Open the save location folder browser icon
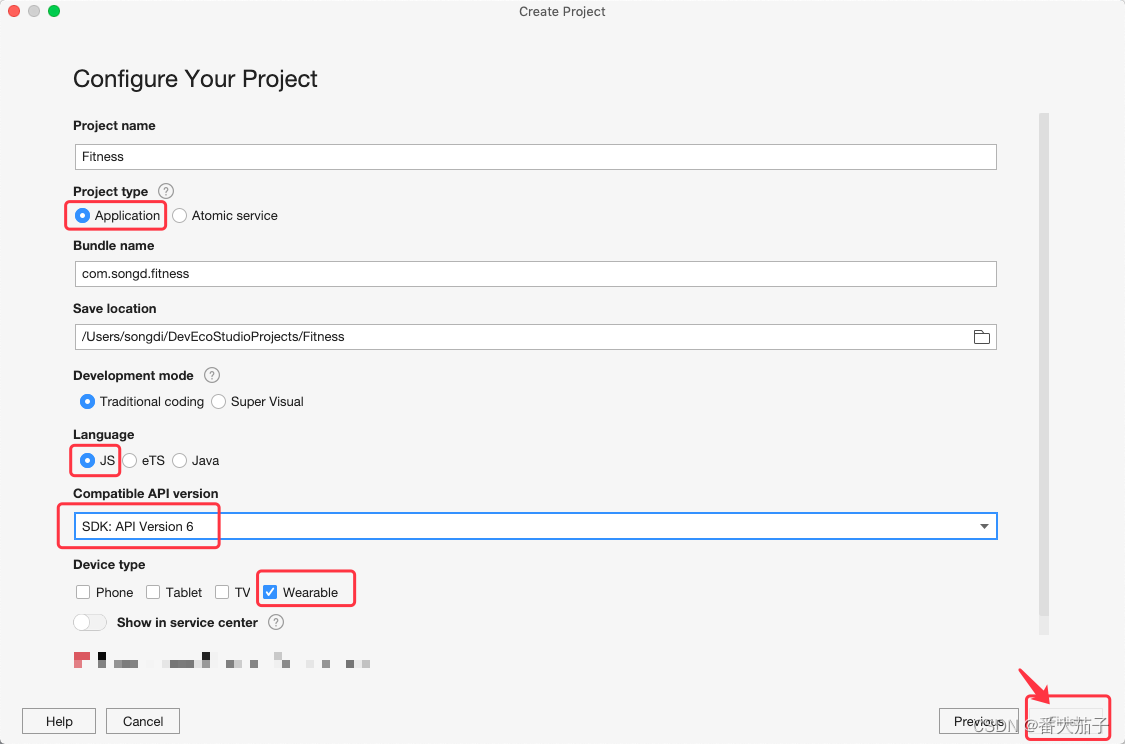This screenshot has height=744, width=1125. (x=982, y=337)
